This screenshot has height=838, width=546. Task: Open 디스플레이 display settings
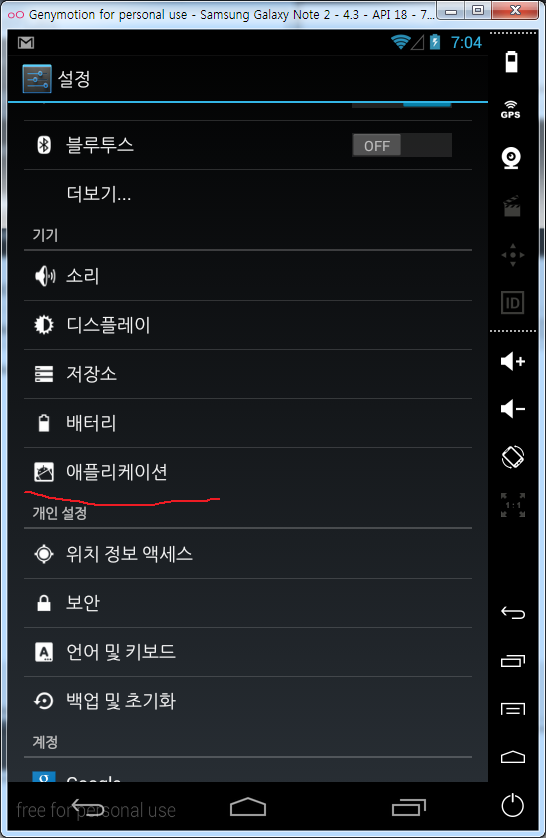tap(248, 325)
